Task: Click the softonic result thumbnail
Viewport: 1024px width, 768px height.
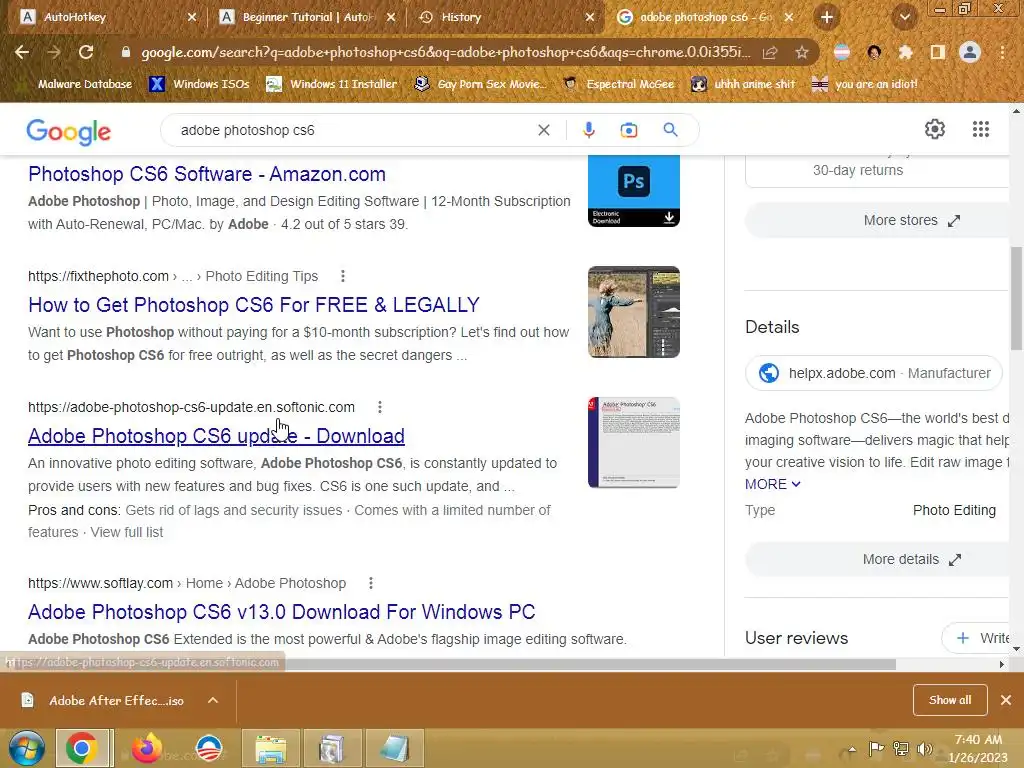Action: pos(633,443)
